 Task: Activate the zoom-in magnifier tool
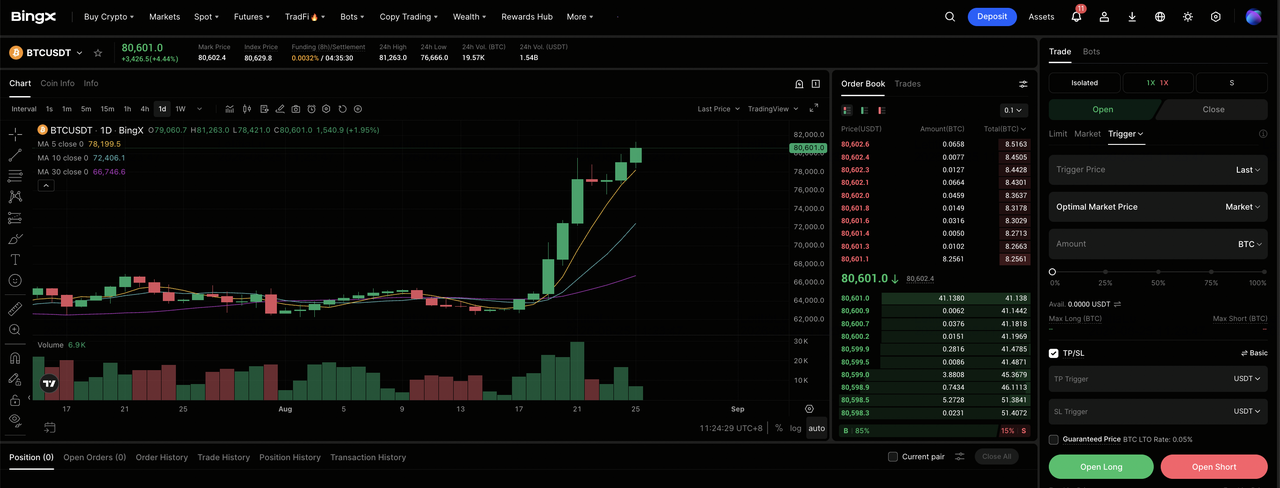[15, 329]
